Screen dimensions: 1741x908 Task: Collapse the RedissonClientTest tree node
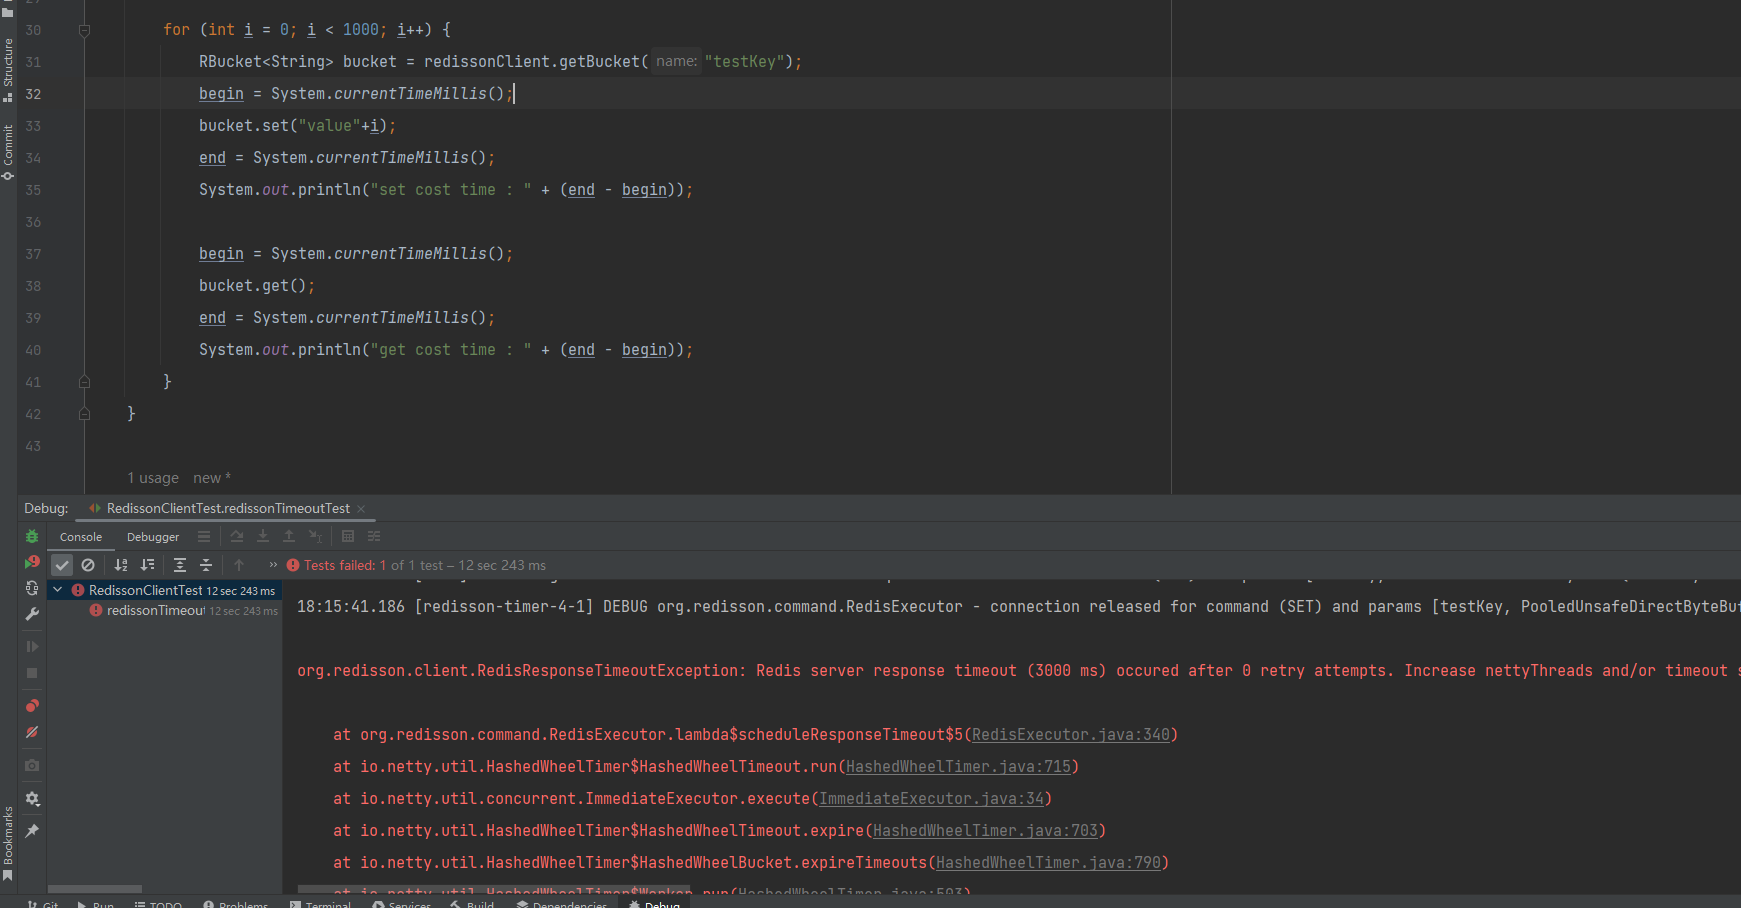(57, 590)
